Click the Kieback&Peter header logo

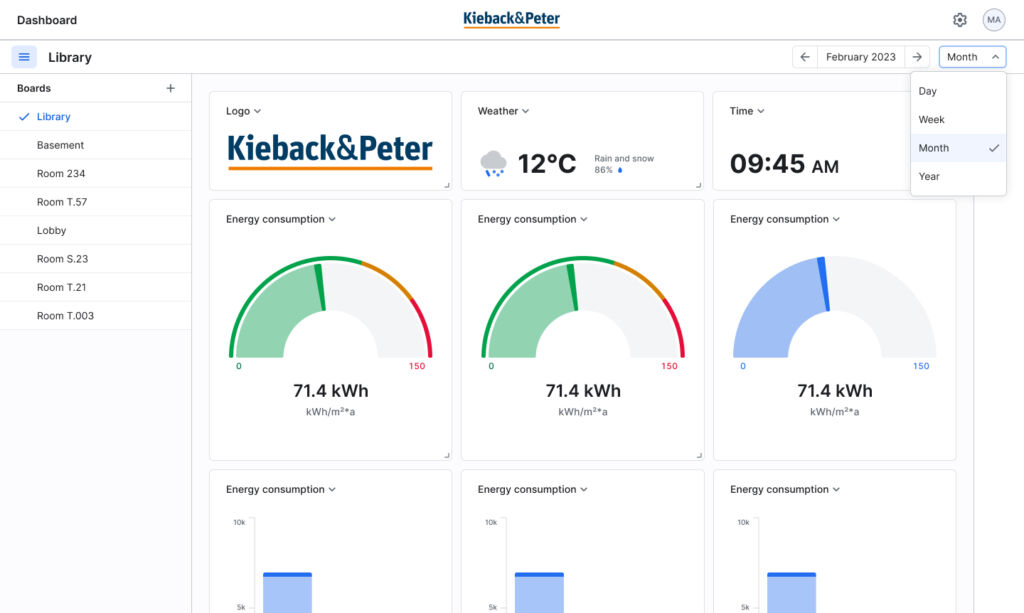click(x=511, y=19)
